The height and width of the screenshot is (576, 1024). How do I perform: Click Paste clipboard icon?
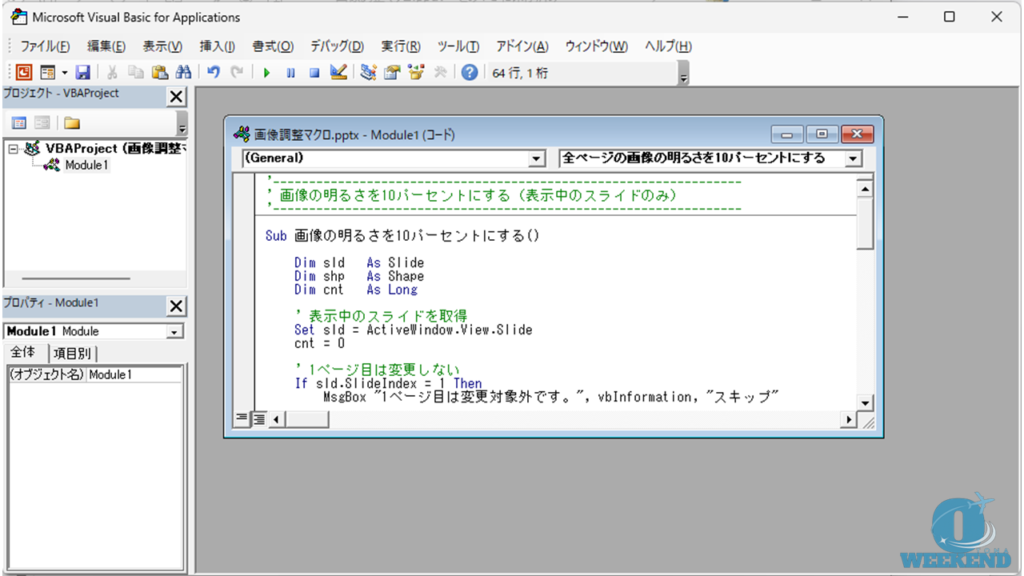pos(159,72)
